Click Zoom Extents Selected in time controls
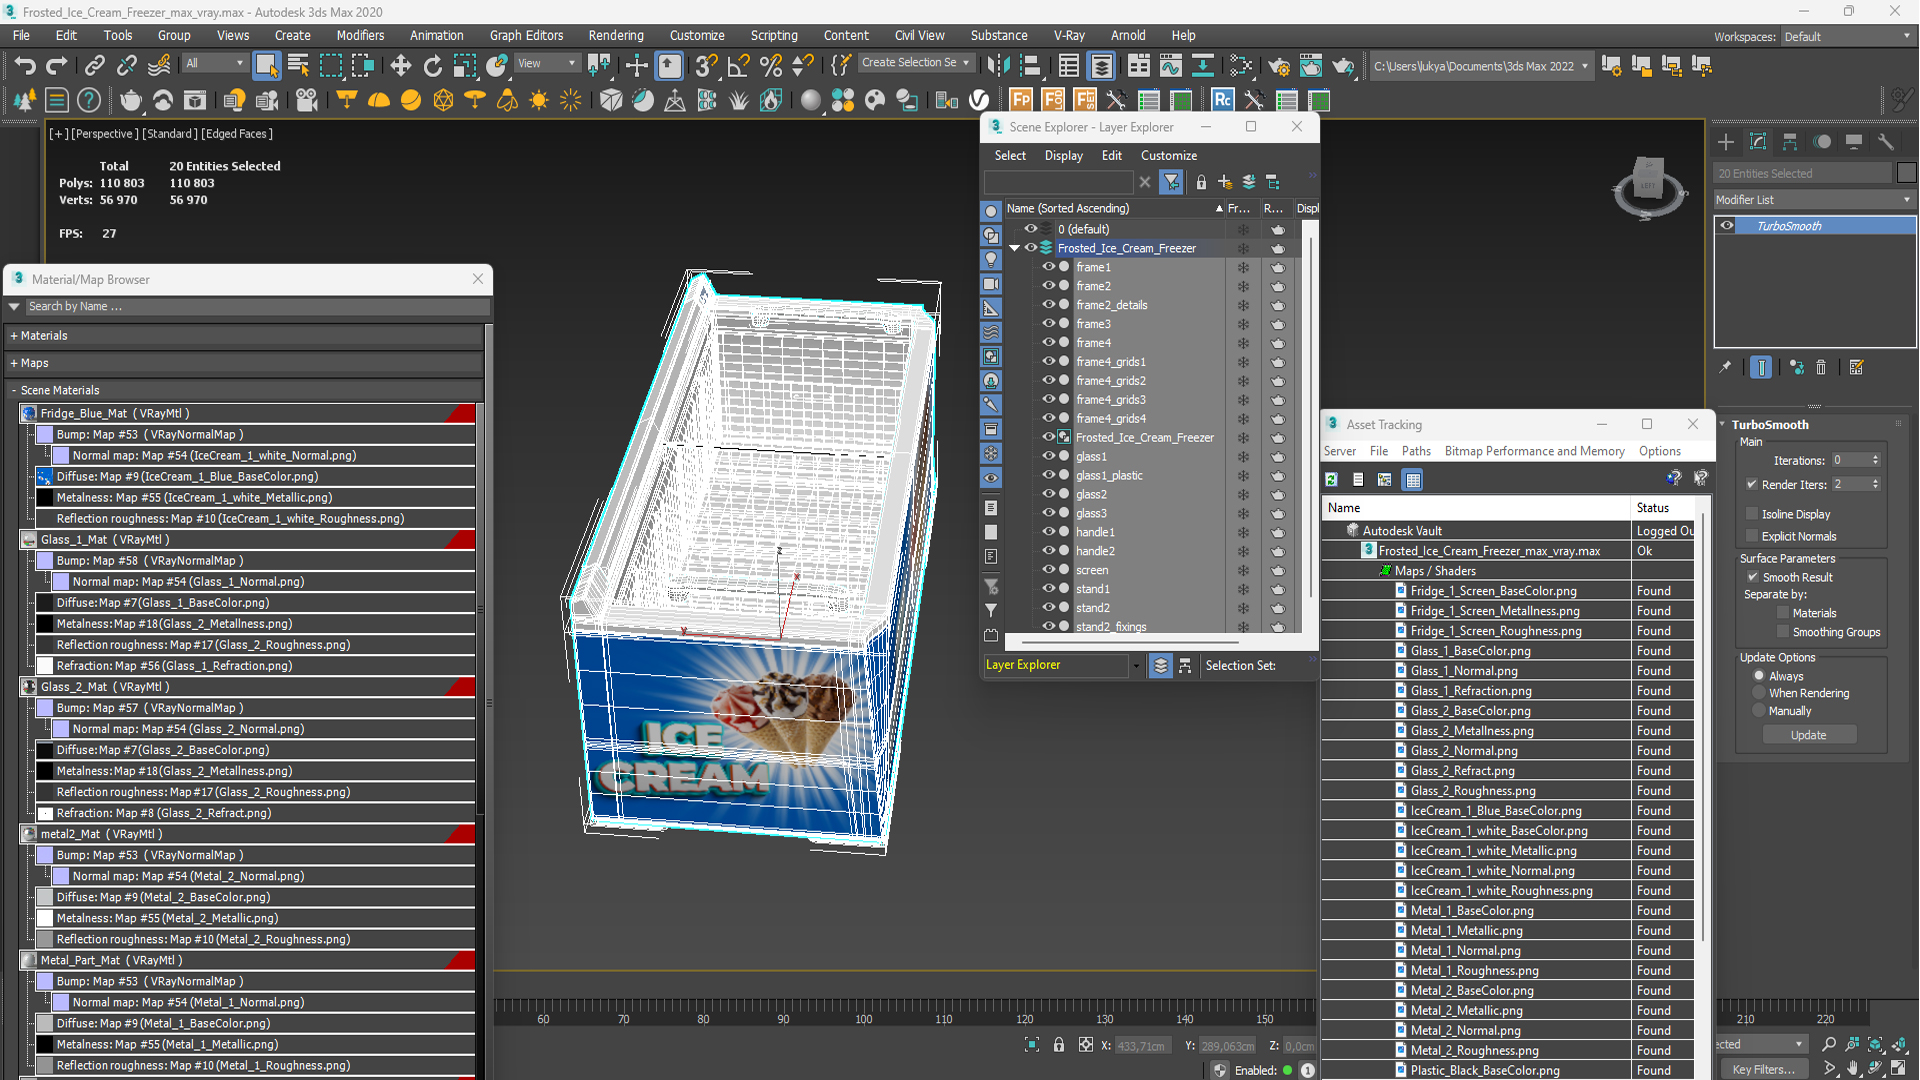The image size is (1920, 1080). 1875,1044
